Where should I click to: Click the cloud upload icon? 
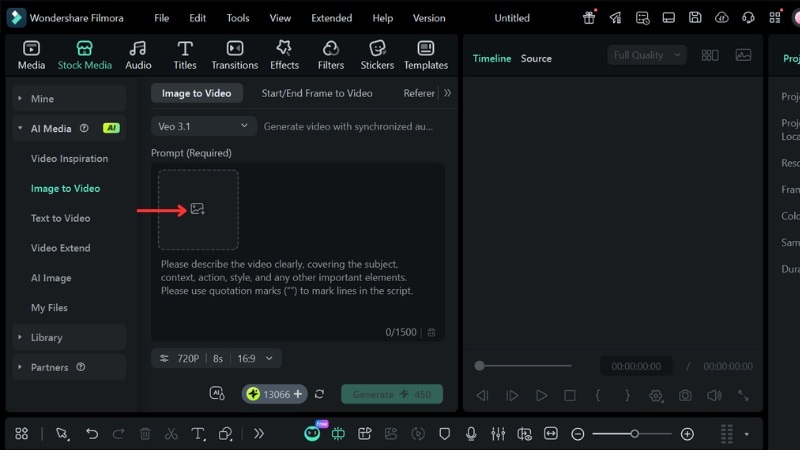click(x=721, y=18)
